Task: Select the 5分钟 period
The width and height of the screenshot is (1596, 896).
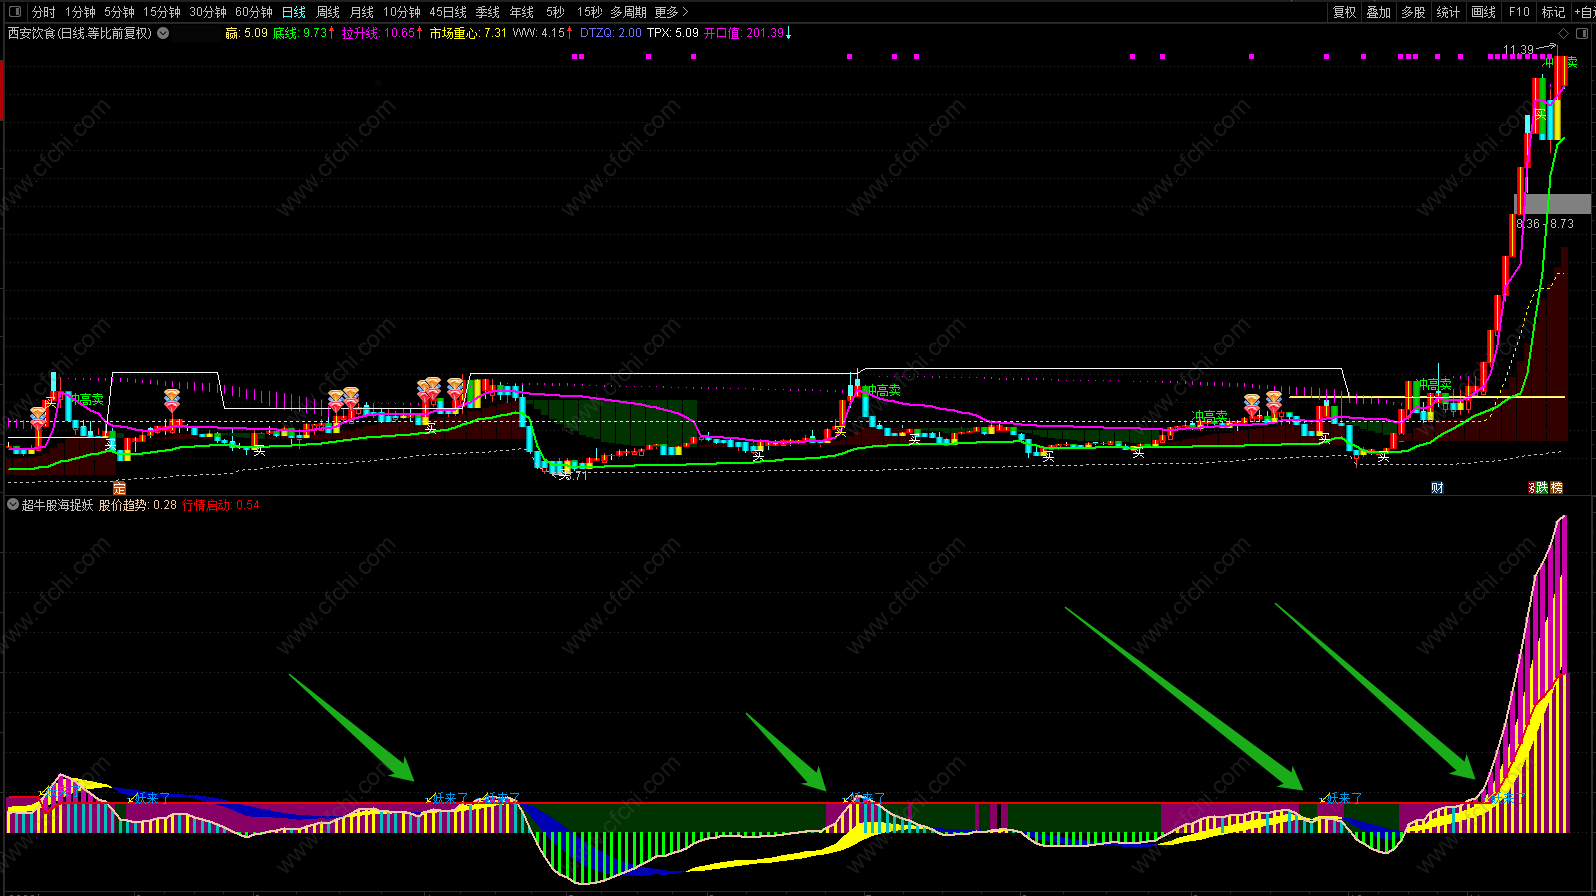Action: pyautogui.click(x=119, y=12)
